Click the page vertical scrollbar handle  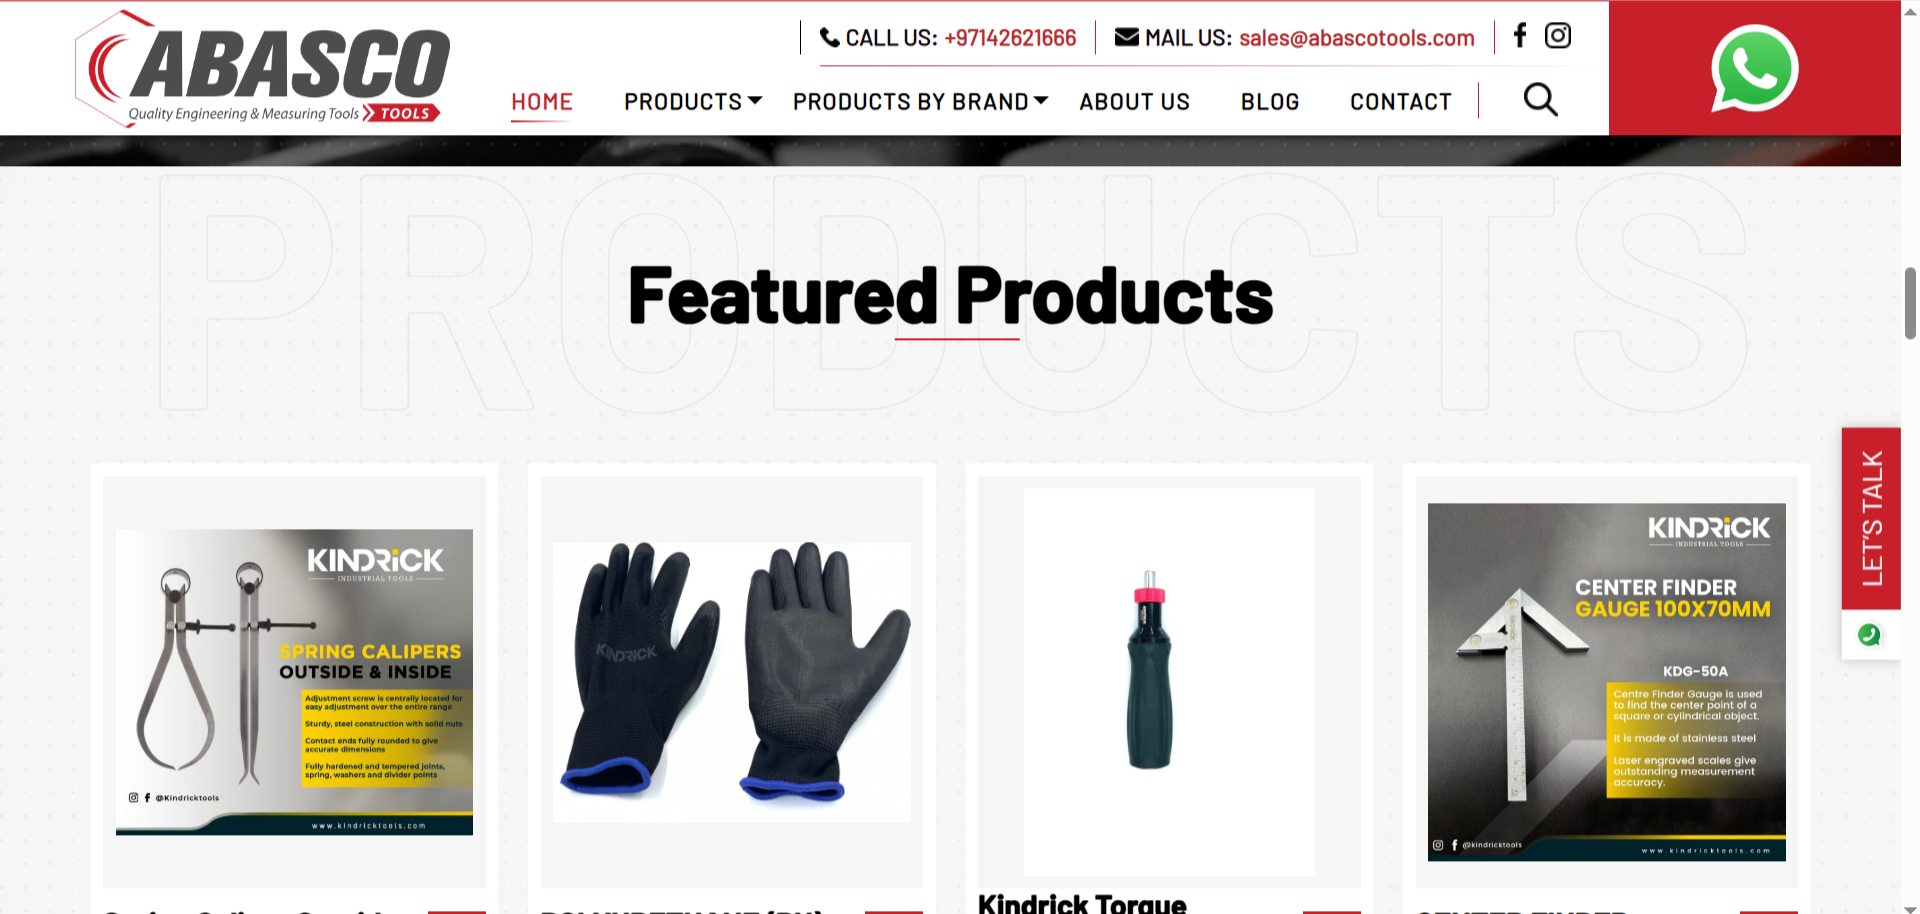1910,303
